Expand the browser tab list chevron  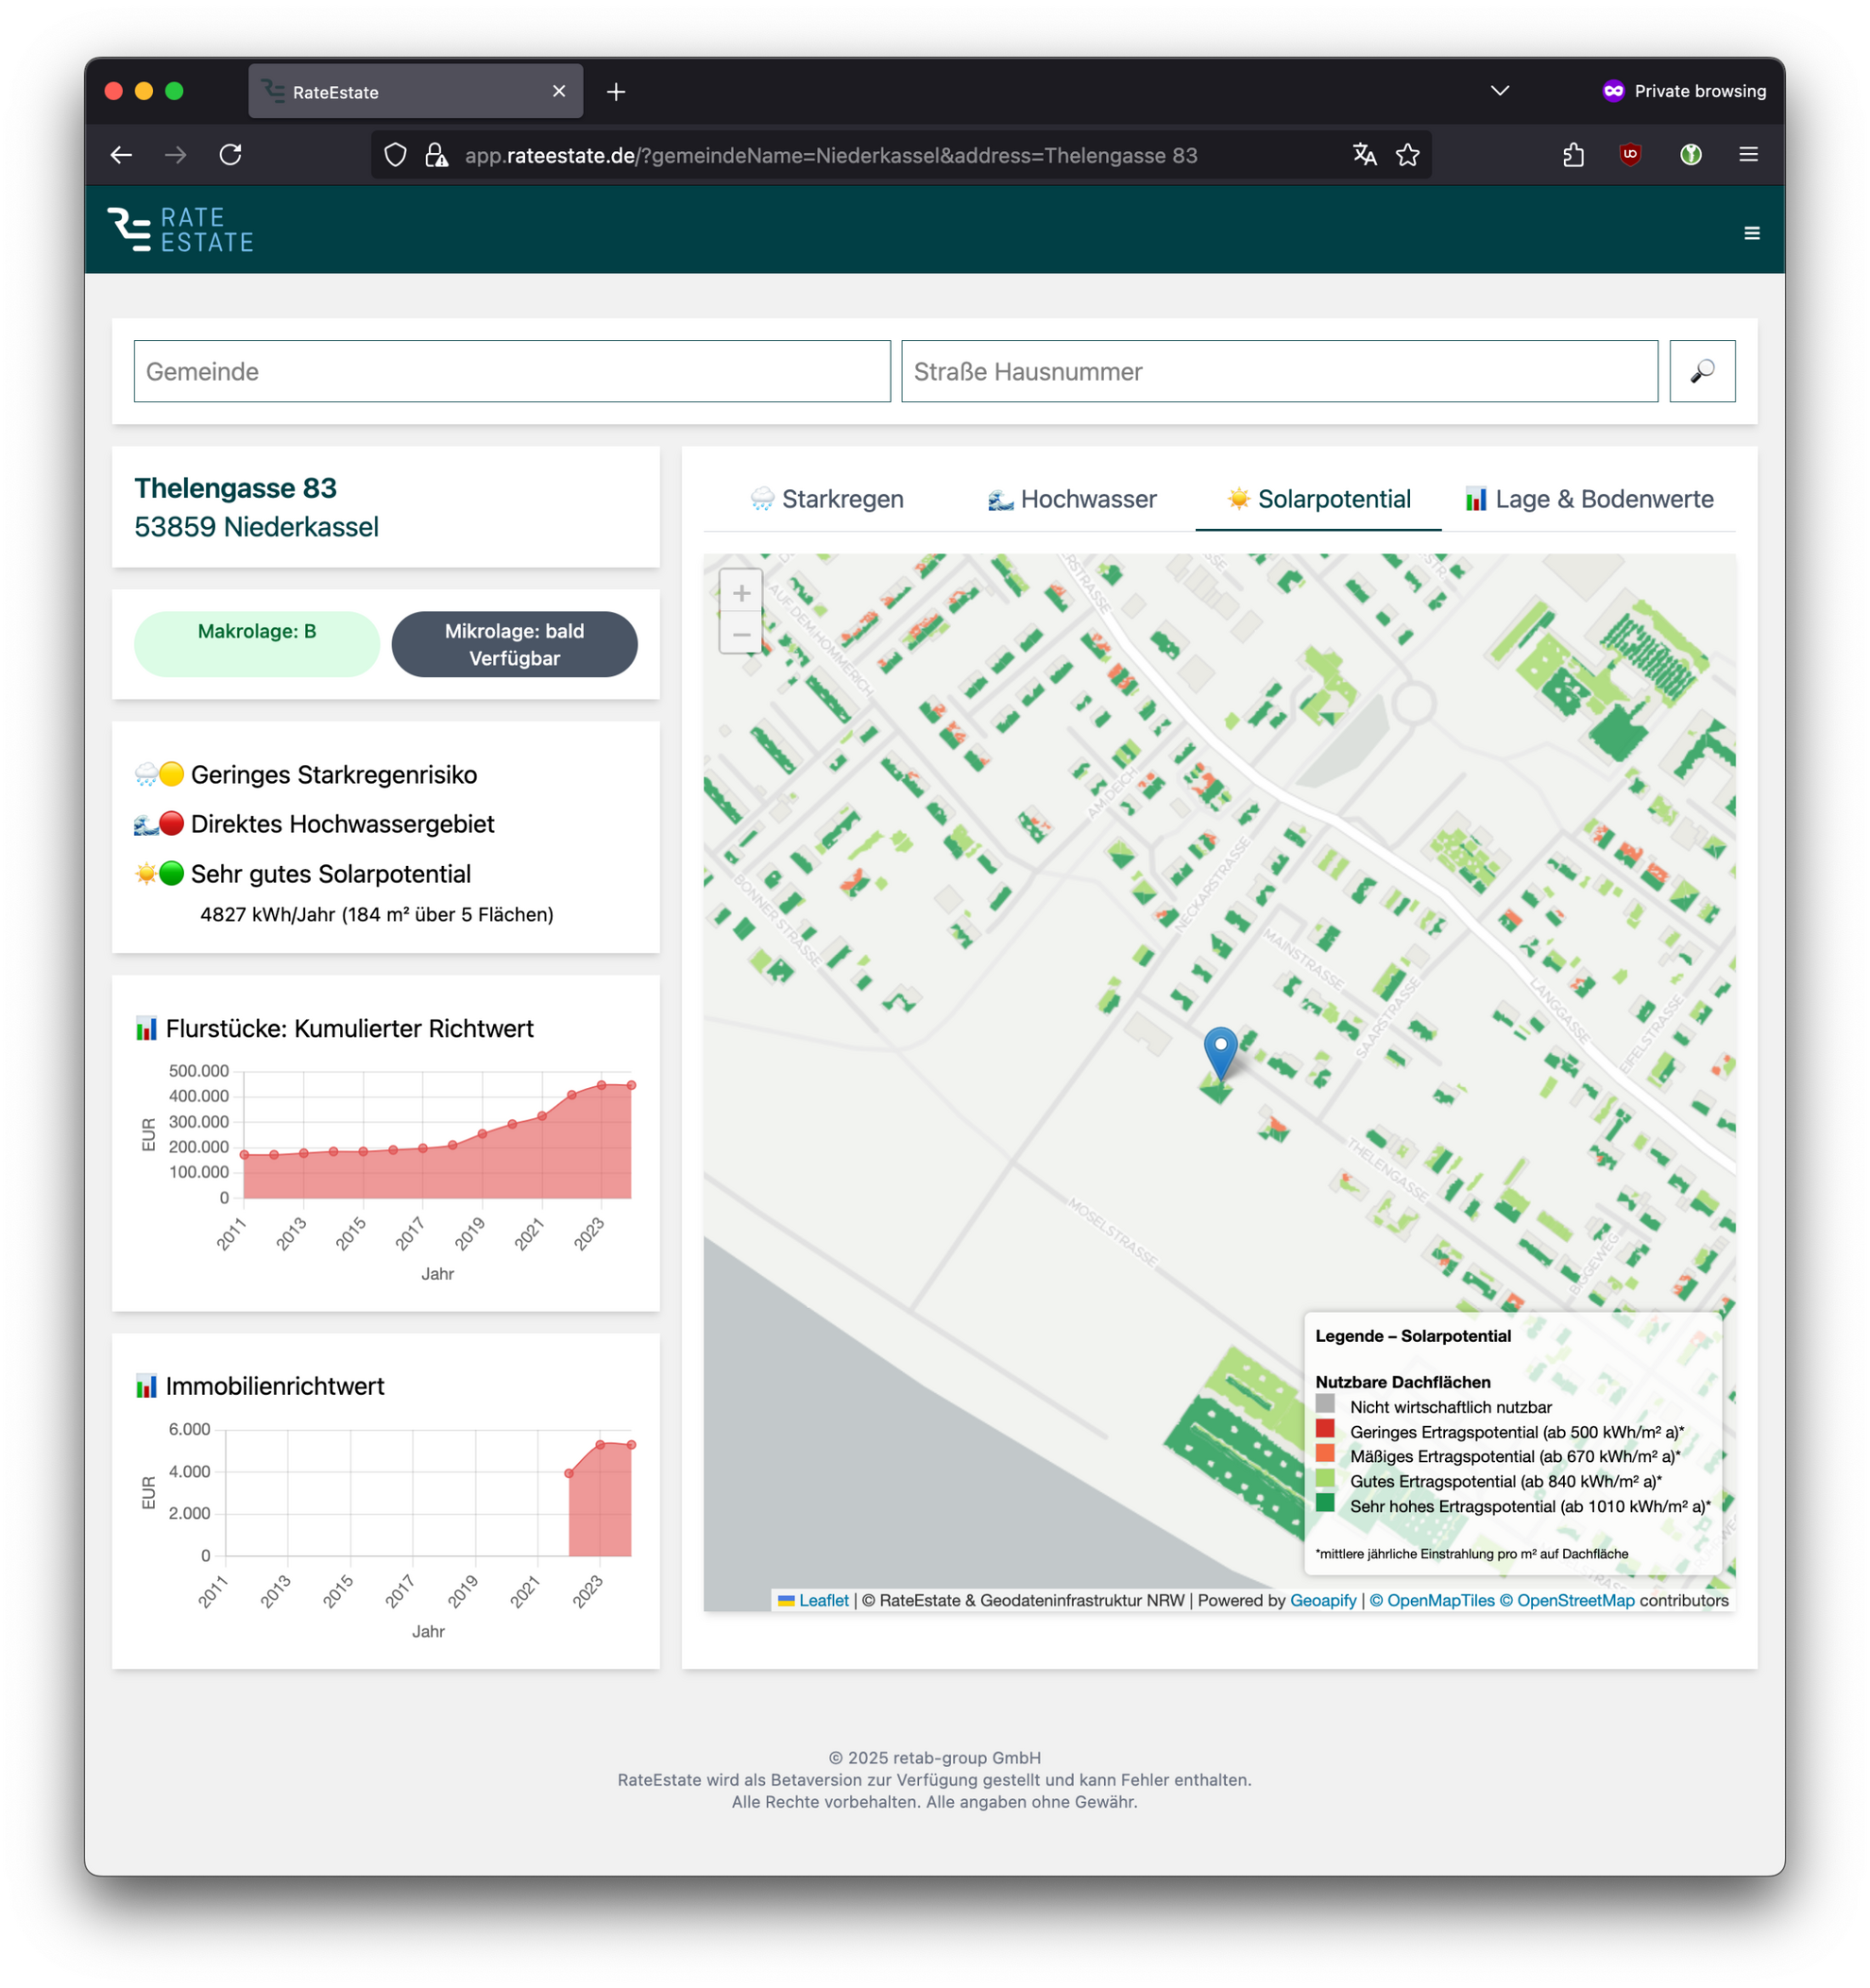(x=1499, y=91)
